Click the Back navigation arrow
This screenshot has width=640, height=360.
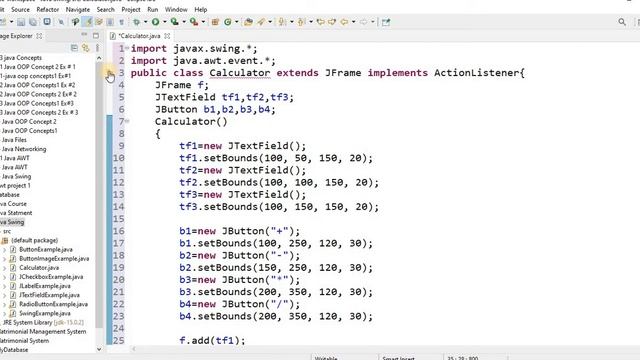pos(344,22)
